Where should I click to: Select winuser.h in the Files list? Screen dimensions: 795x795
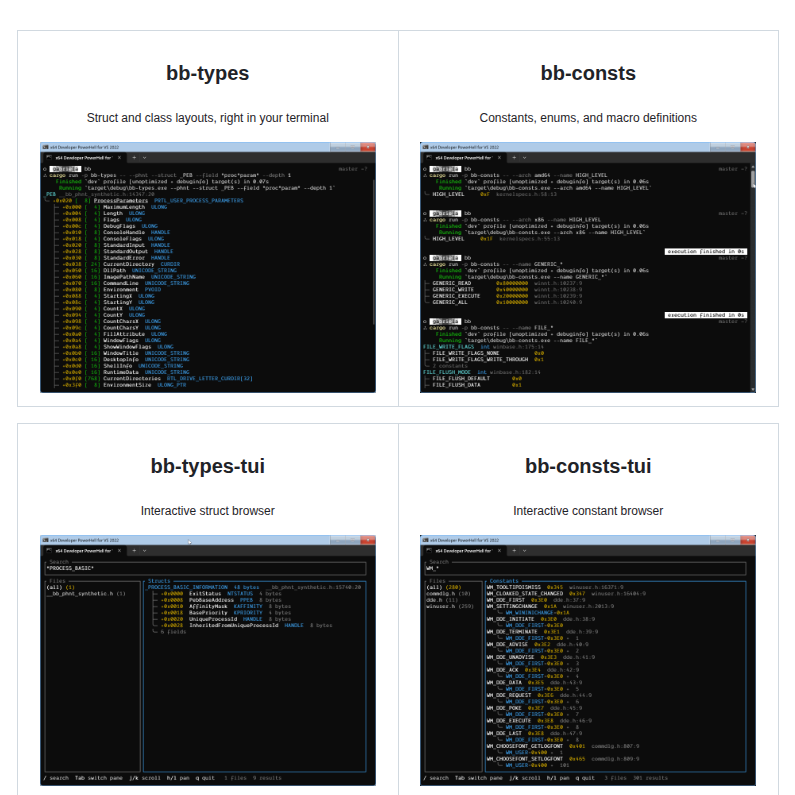450,606
